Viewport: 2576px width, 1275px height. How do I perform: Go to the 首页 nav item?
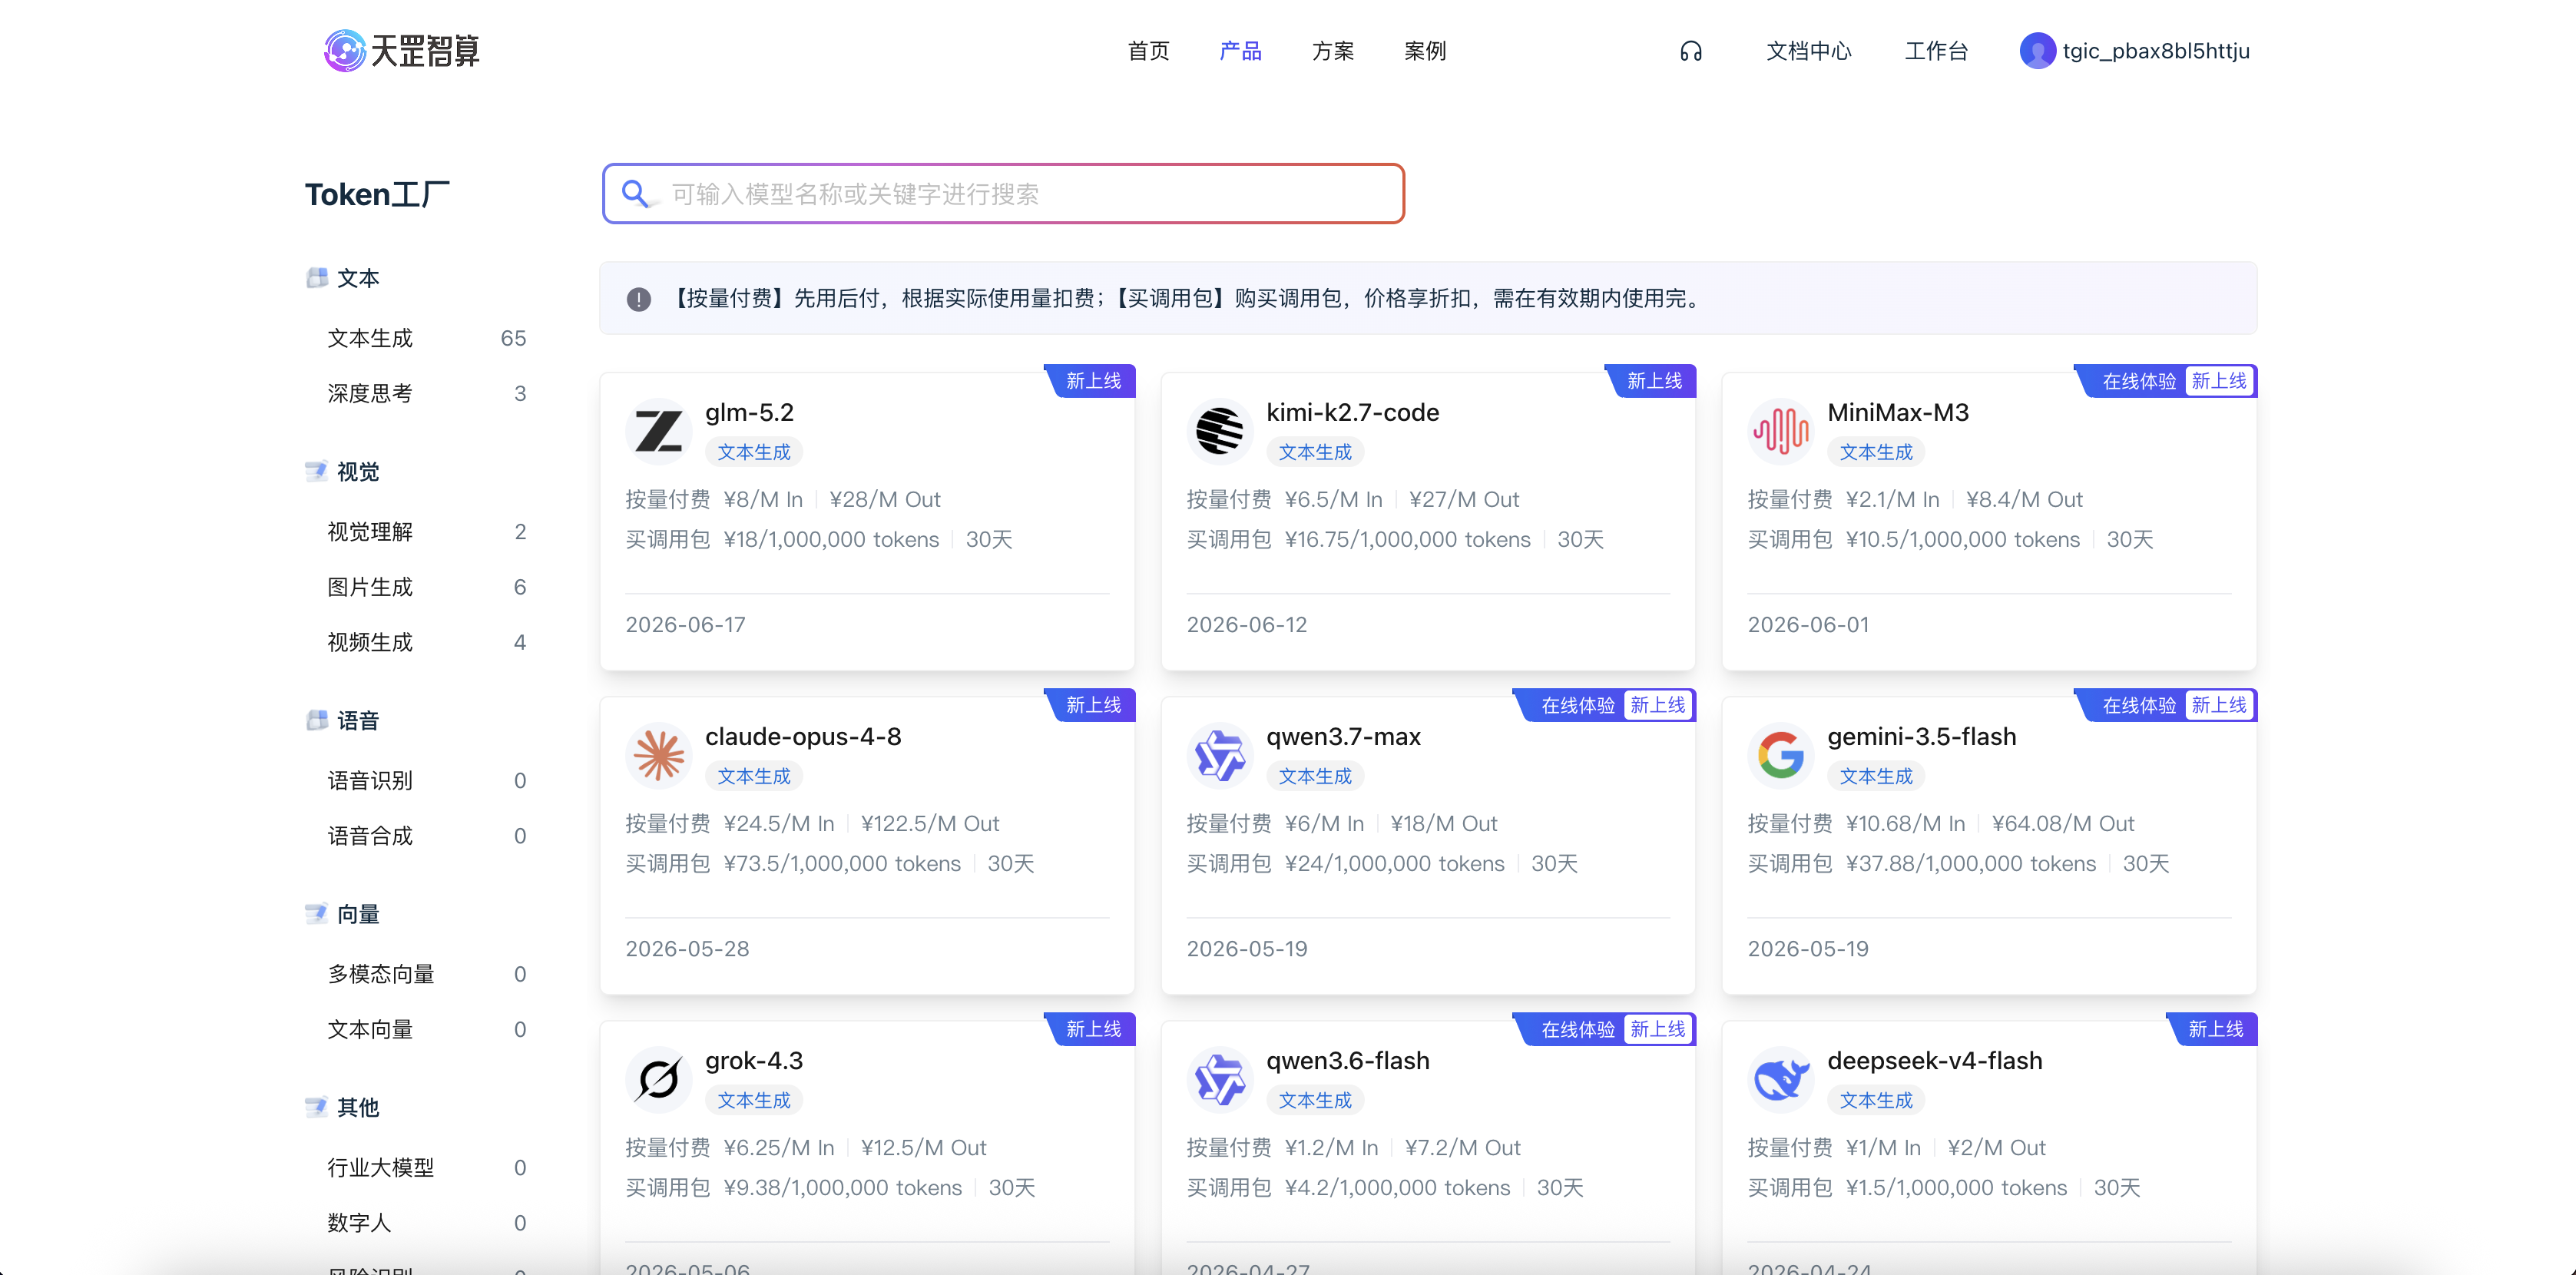pos(1148,51)
